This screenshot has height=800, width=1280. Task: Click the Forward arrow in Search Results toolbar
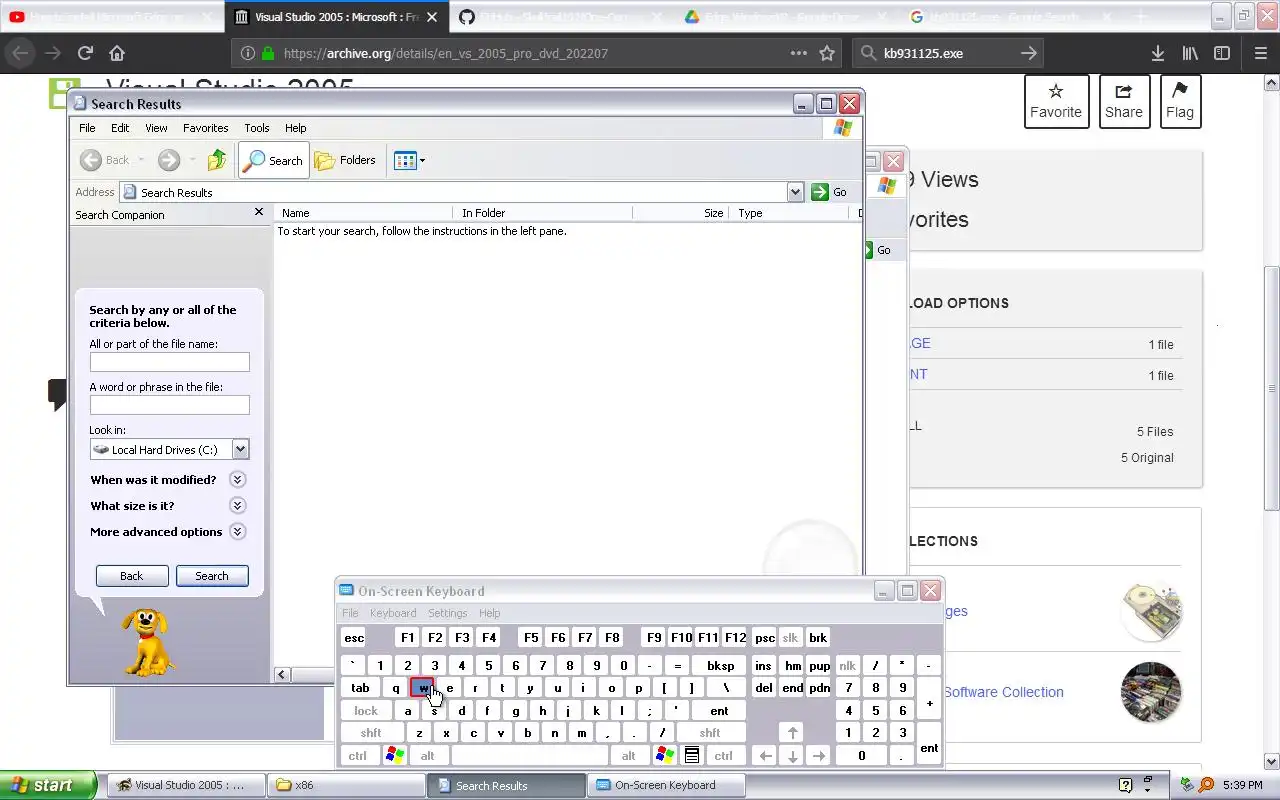[169, 160]
